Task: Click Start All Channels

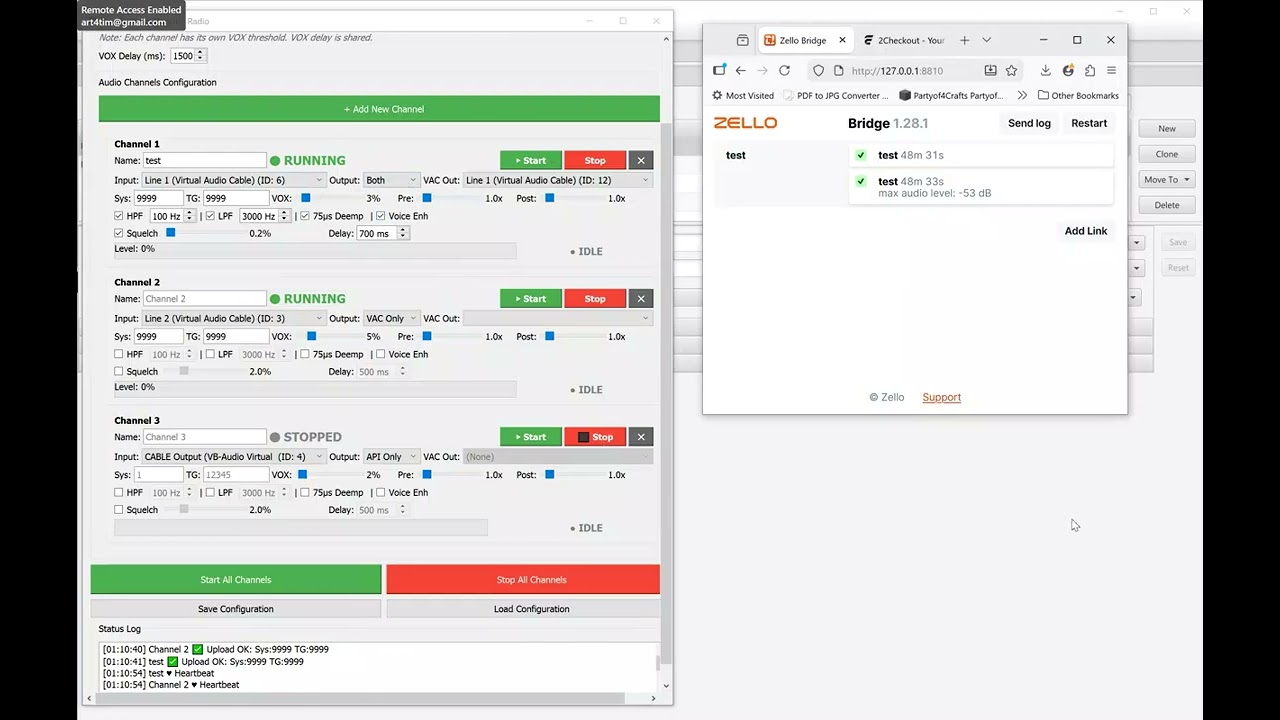Action: (x=236, y=580)
